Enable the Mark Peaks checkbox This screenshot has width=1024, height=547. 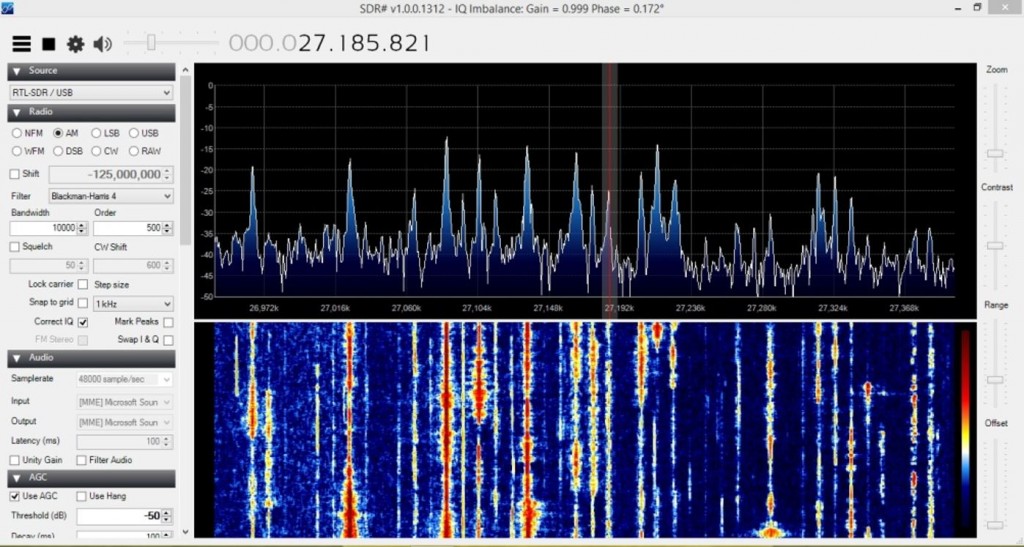(167, 322)
